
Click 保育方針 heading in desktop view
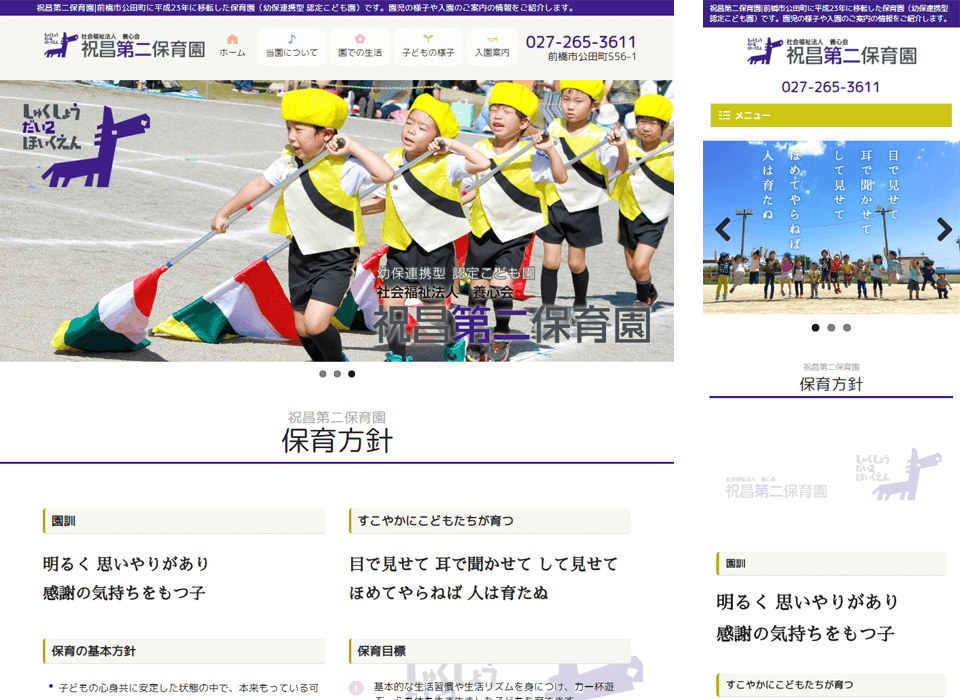[337, 441]
